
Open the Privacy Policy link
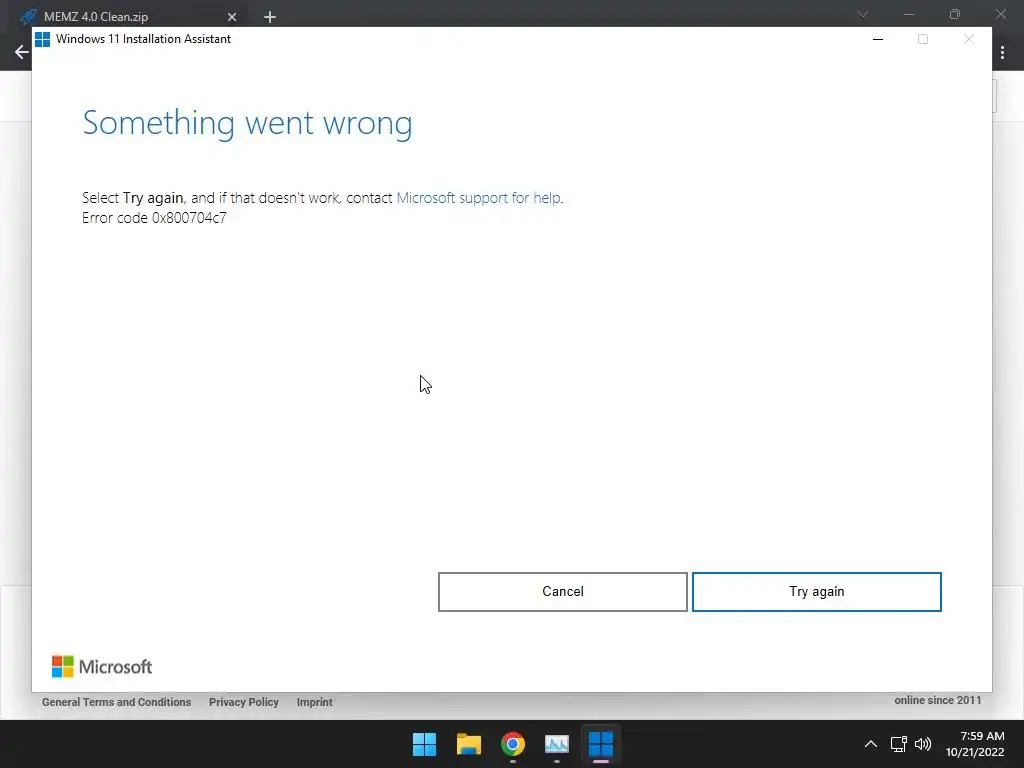coord(244,702)
